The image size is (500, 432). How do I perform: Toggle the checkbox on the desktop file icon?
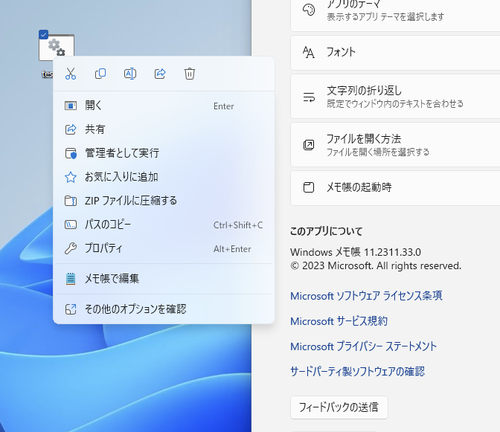[x=43, y=34]
